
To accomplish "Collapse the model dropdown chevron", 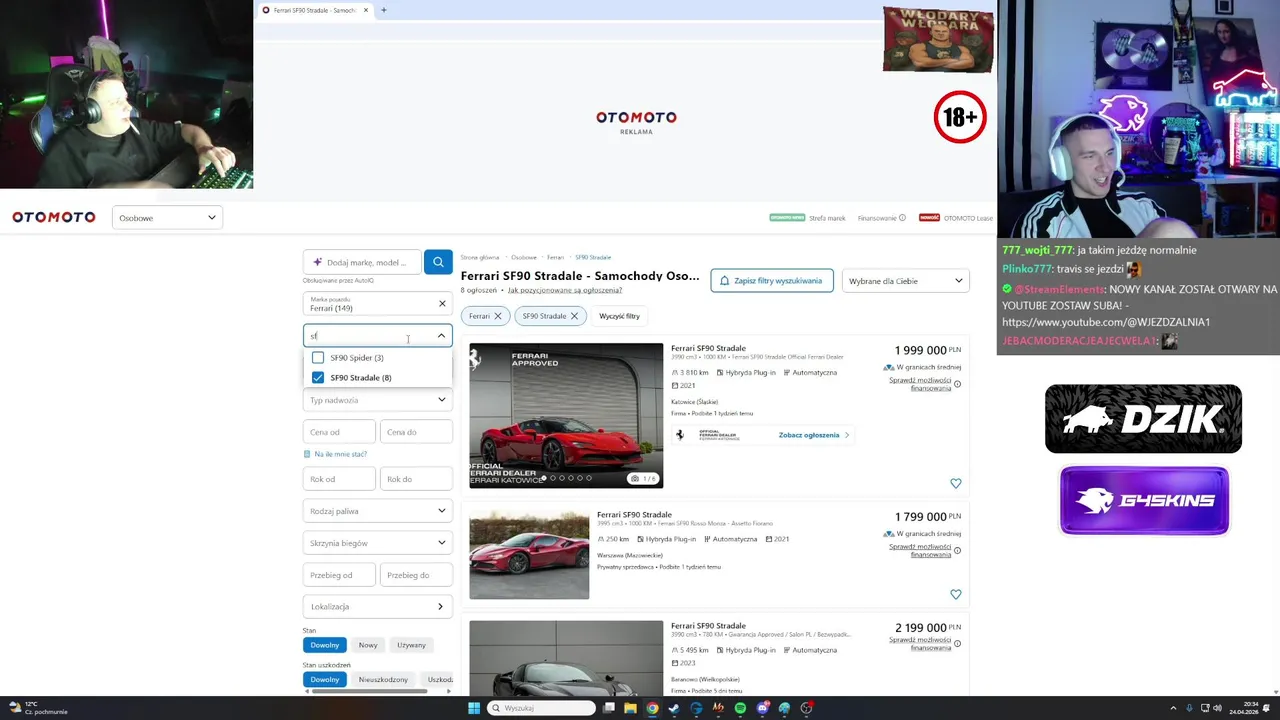I will tap(441, 336).
